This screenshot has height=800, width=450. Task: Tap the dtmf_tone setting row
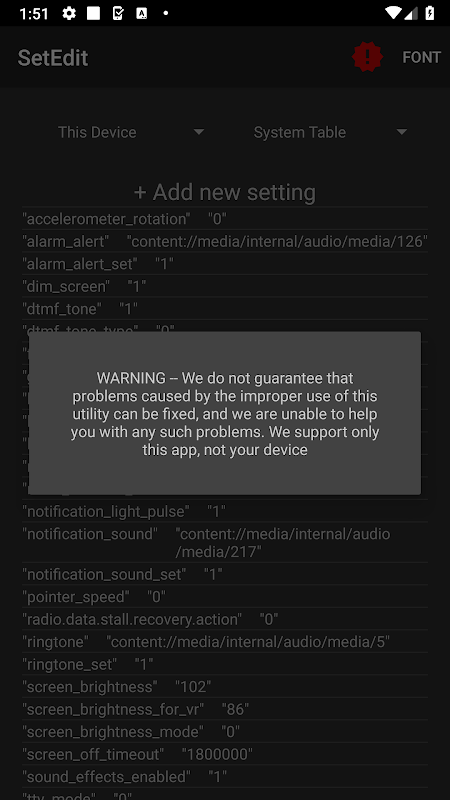pos(224,309)
